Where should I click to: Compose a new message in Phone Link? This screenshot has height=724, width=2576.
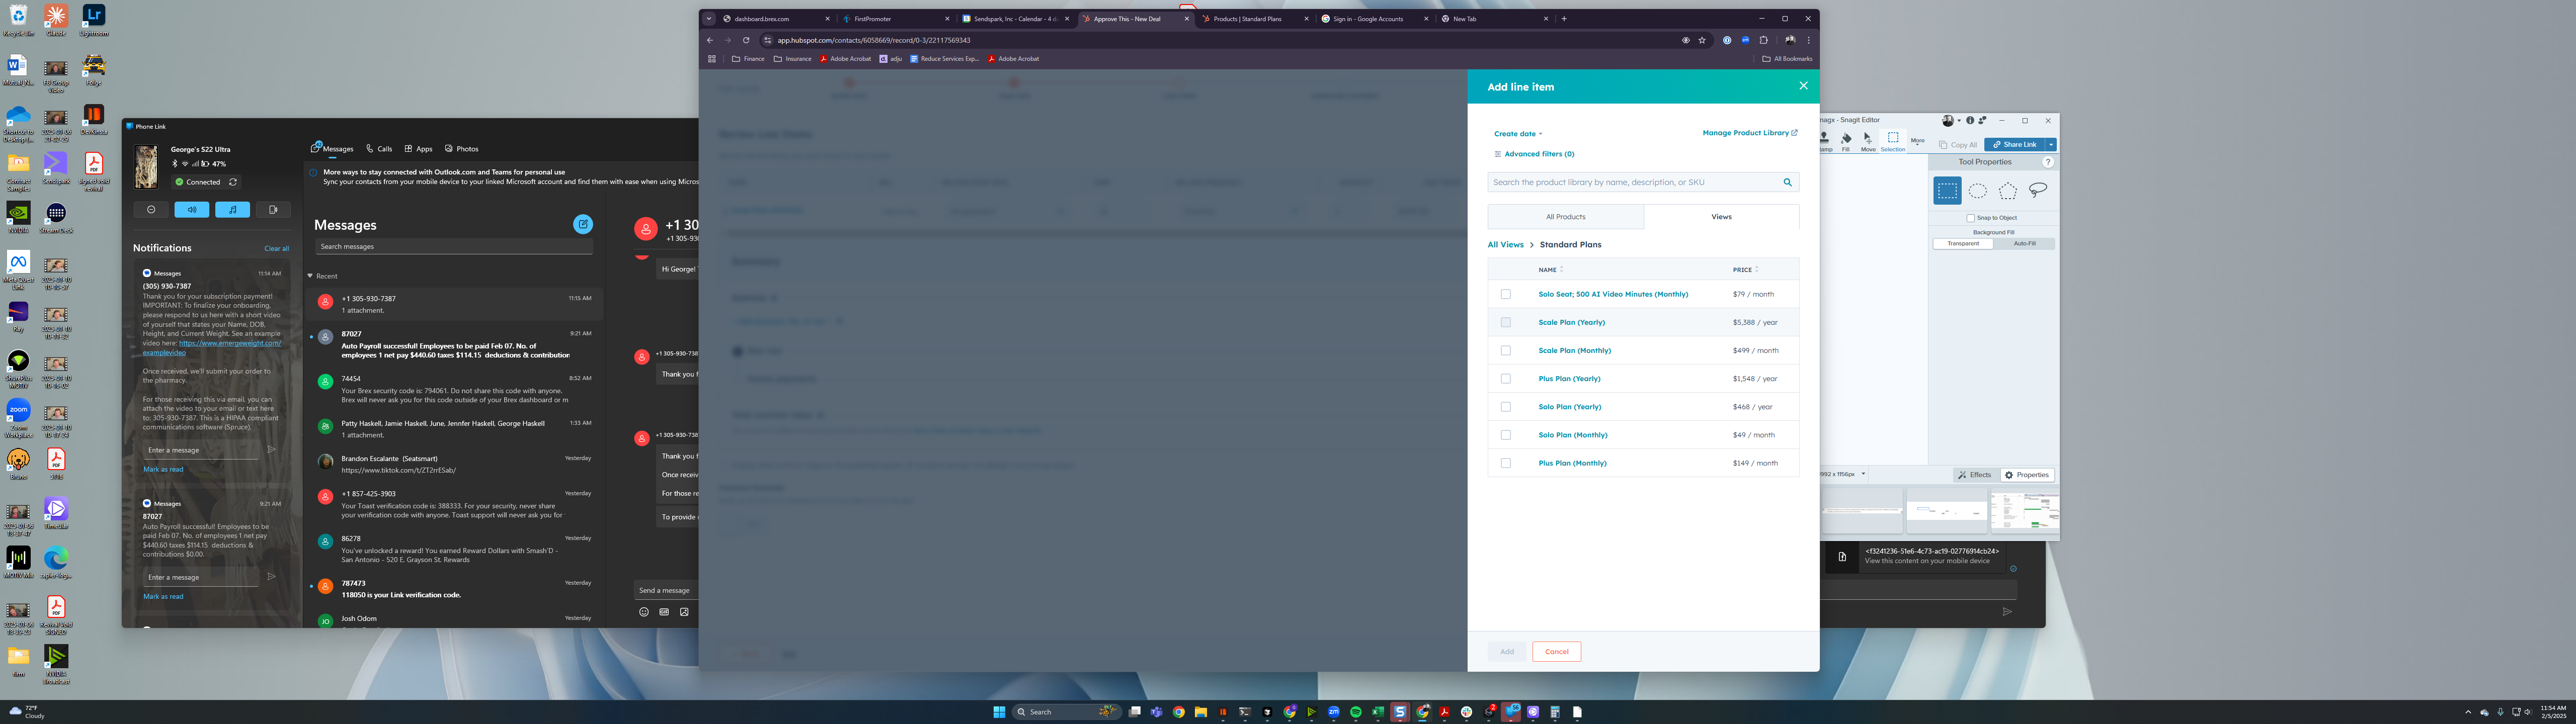[583, 224]
